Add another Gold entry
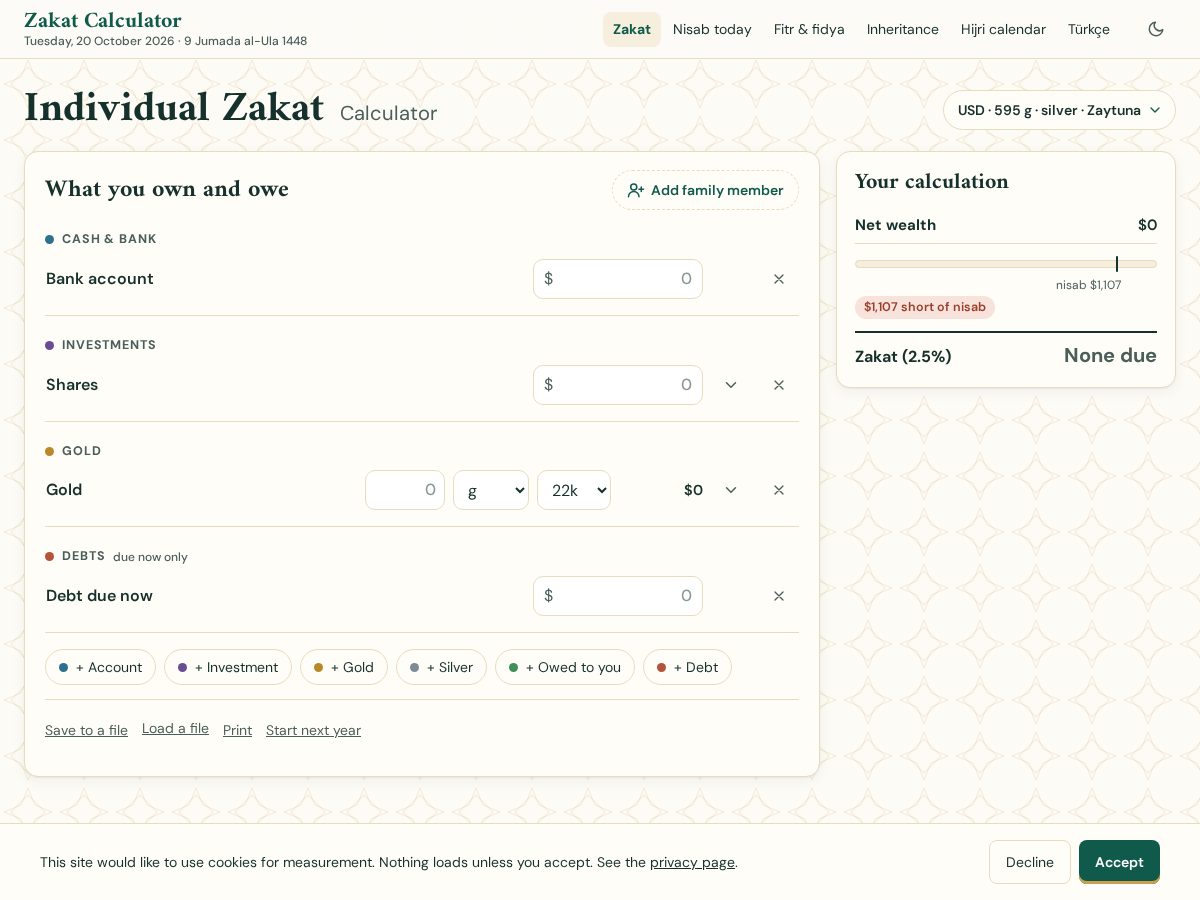The height and width of the screenshot is (900, 1200). (344, 667)
